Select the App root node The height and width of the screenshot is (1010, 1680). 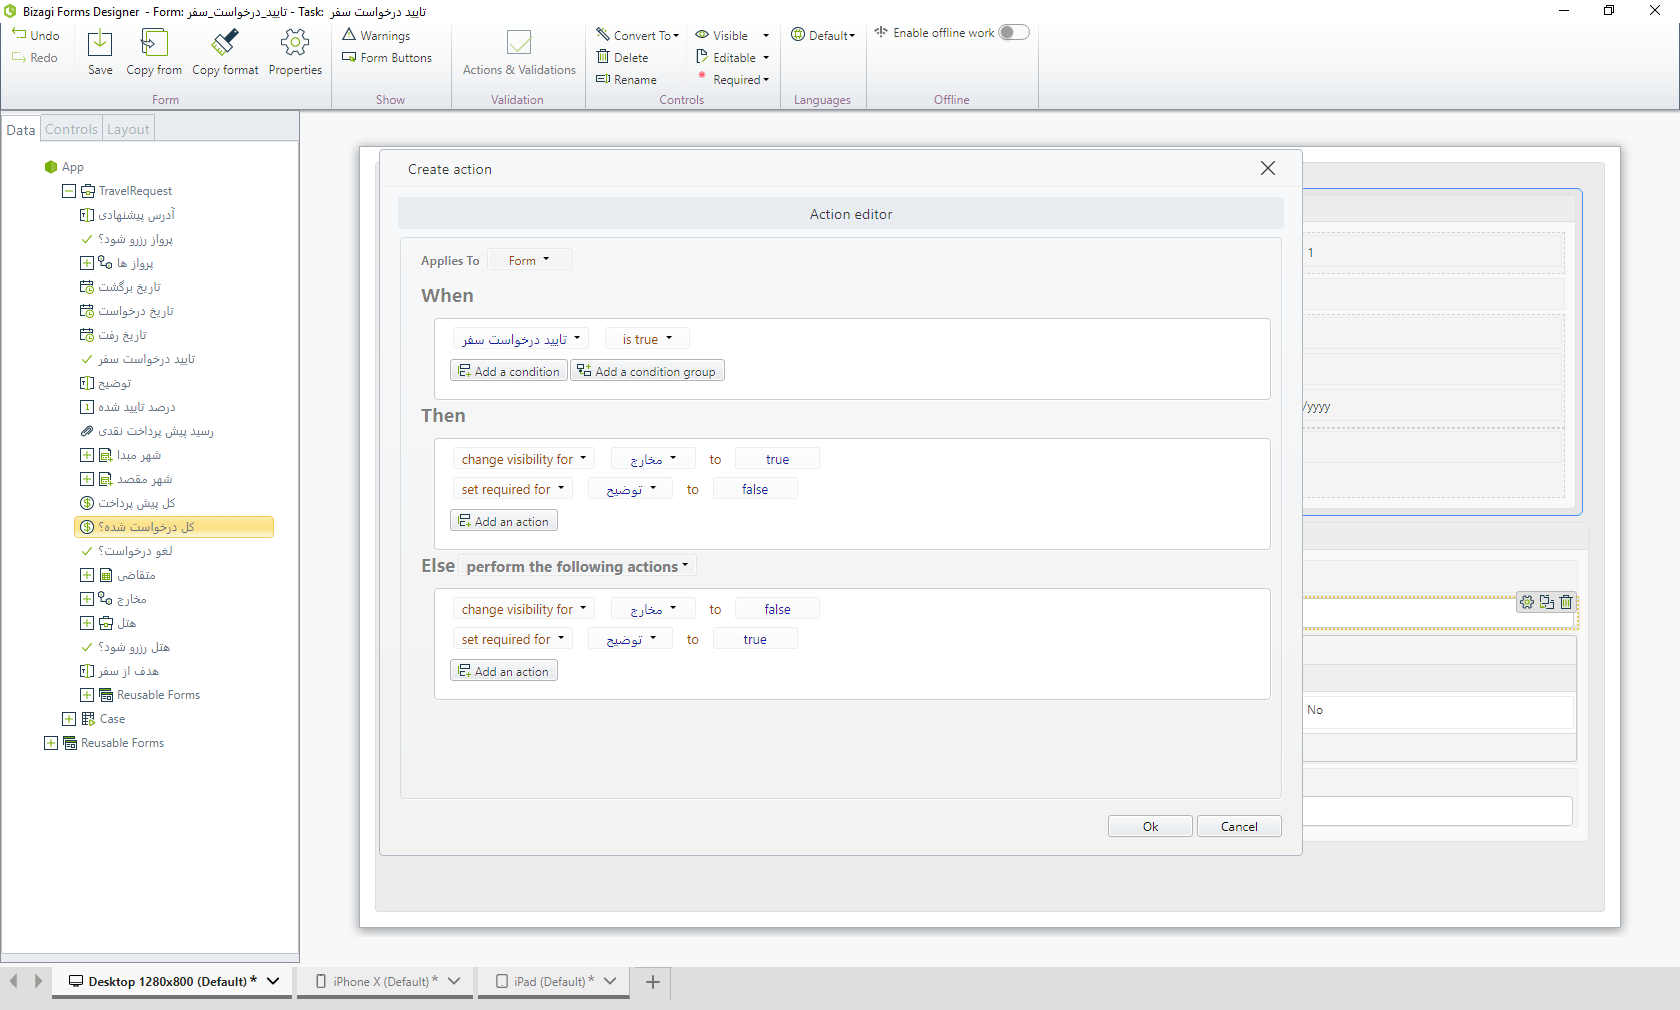click(64, 167)
